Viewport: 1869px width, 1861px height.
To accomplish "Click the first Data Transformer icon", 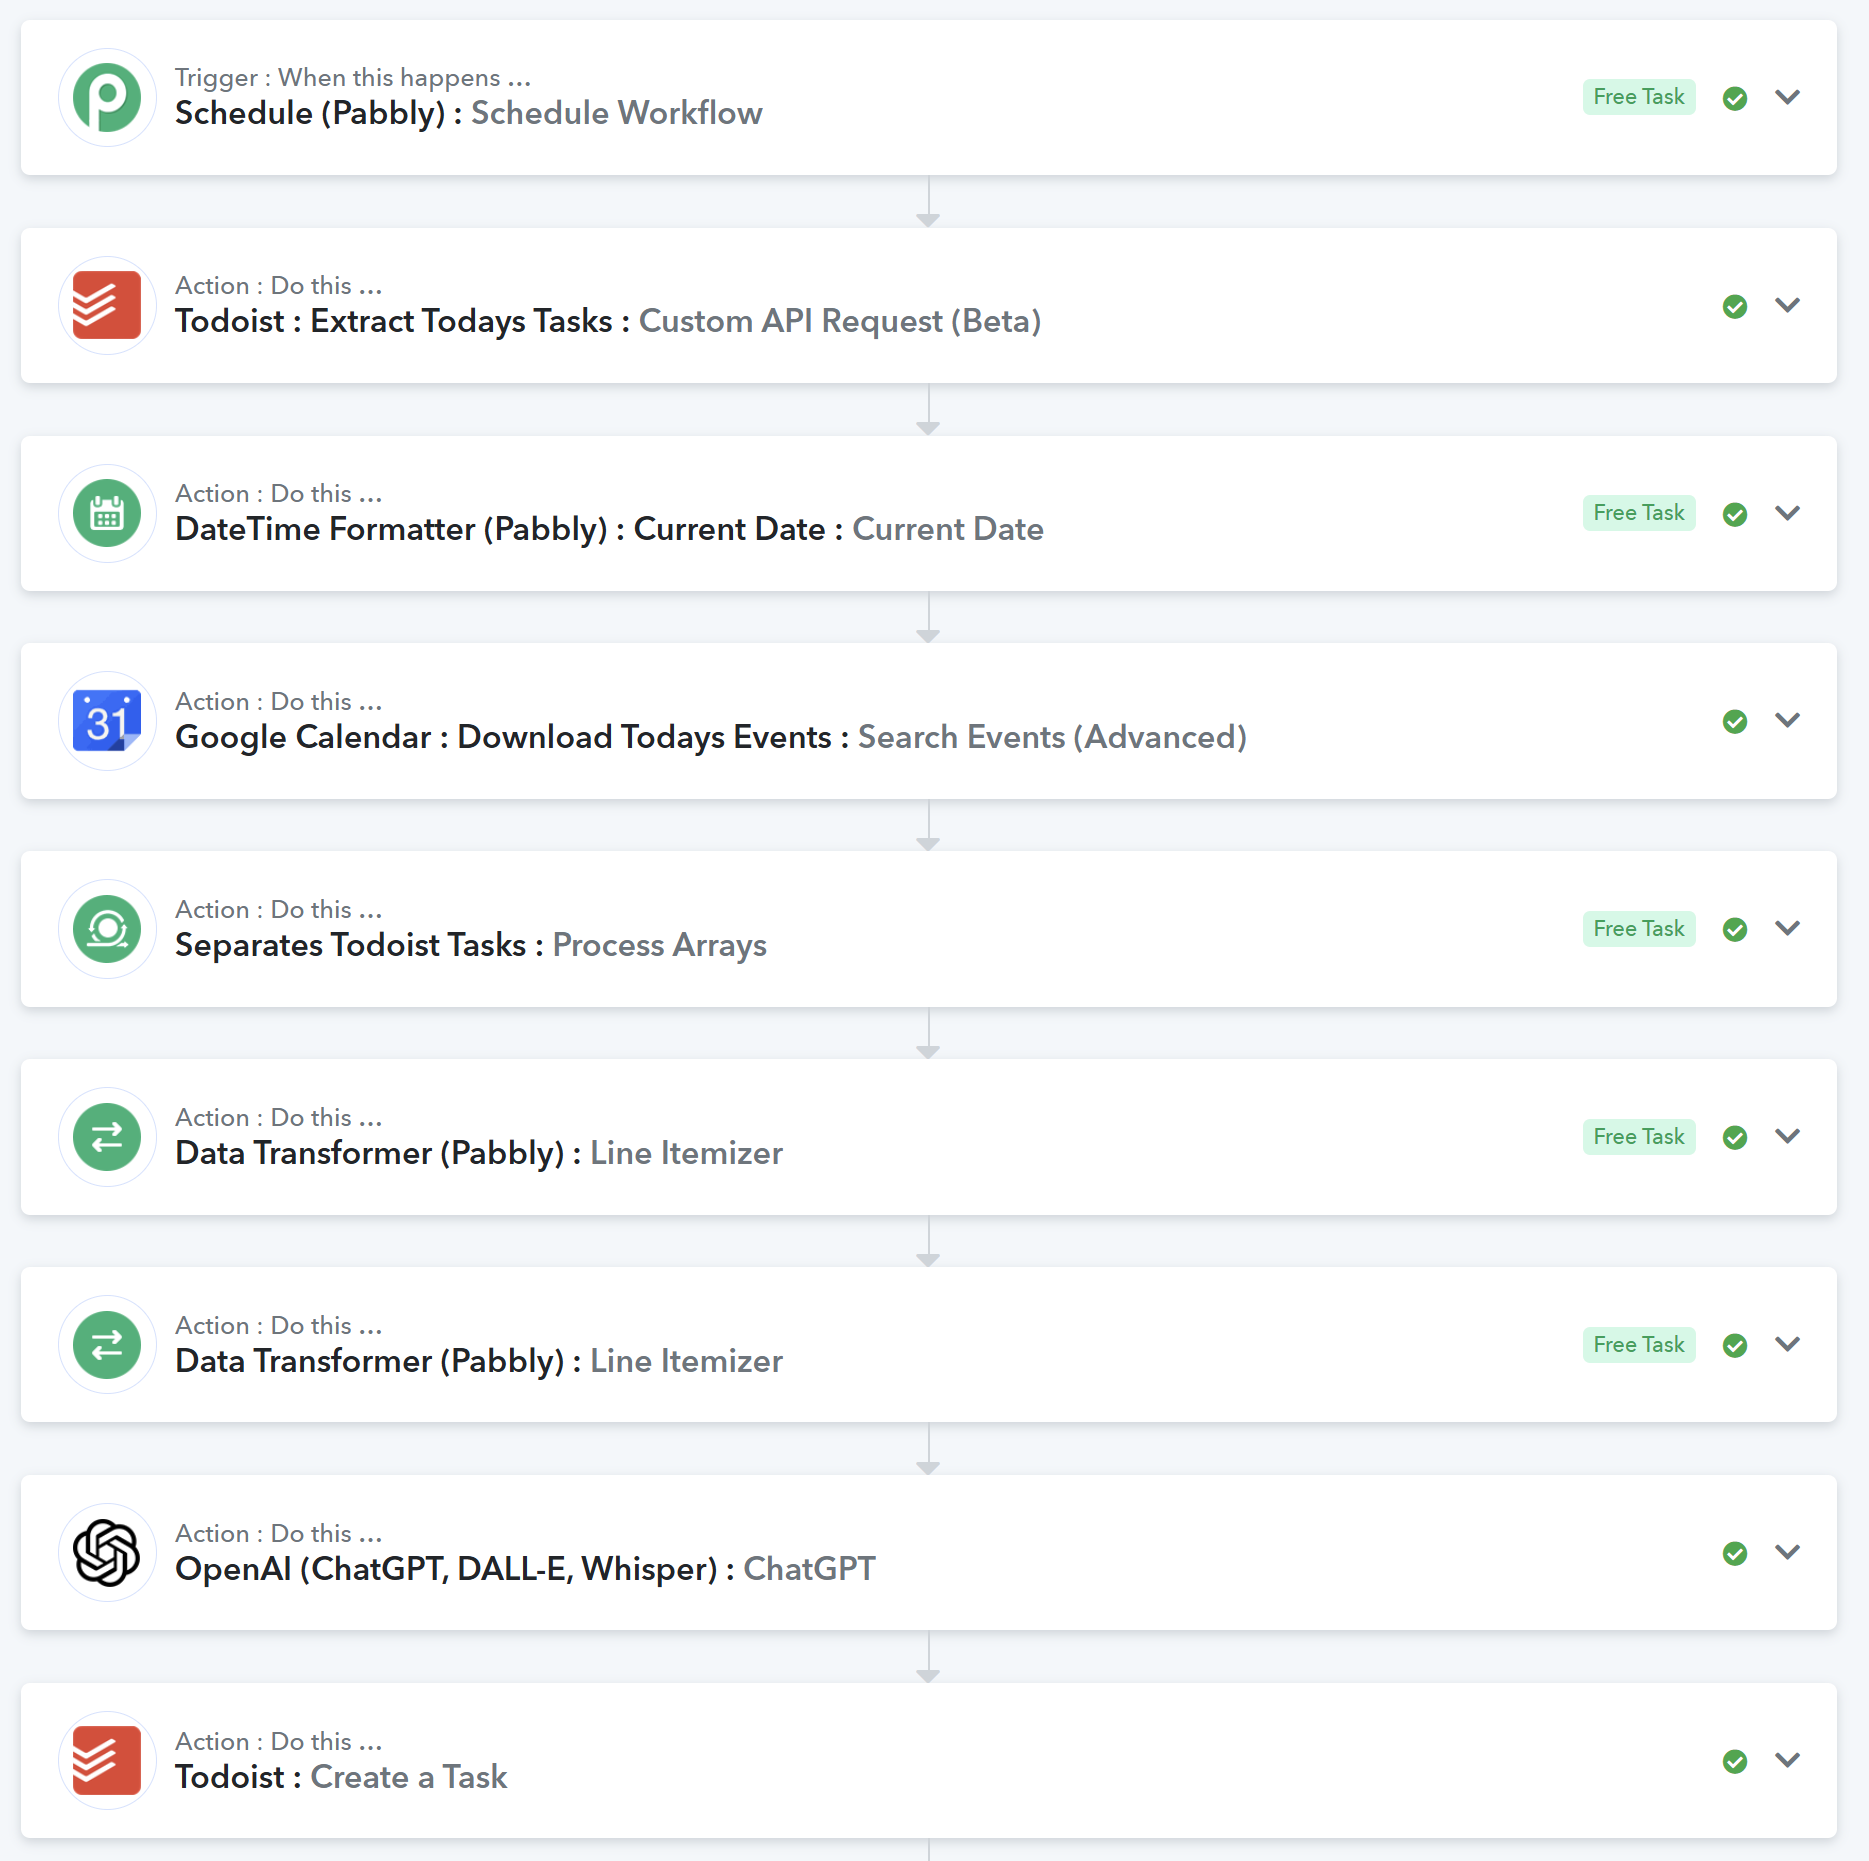I will click(107, 1137).
